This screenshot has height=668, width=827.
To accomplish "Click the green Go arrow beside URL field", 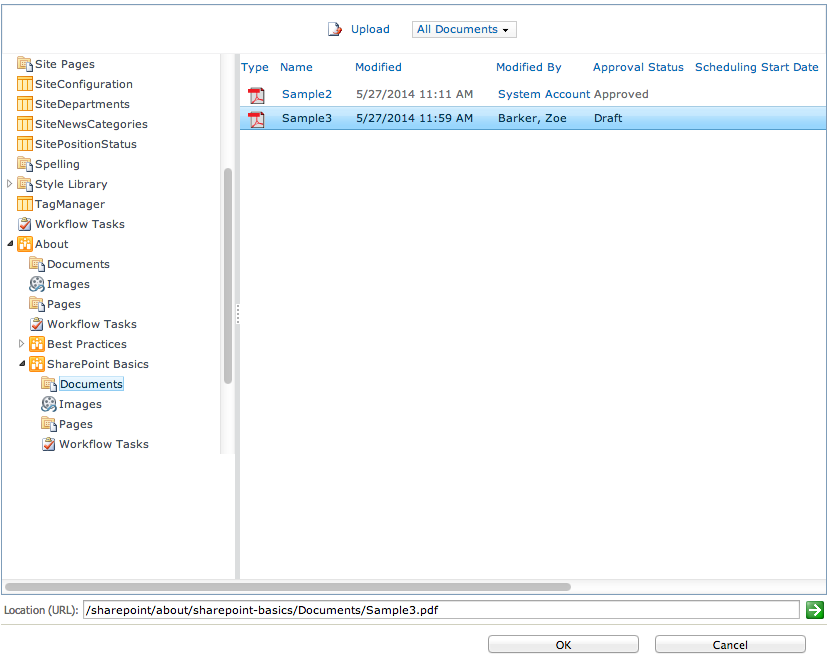I will (x=815, y=610).
